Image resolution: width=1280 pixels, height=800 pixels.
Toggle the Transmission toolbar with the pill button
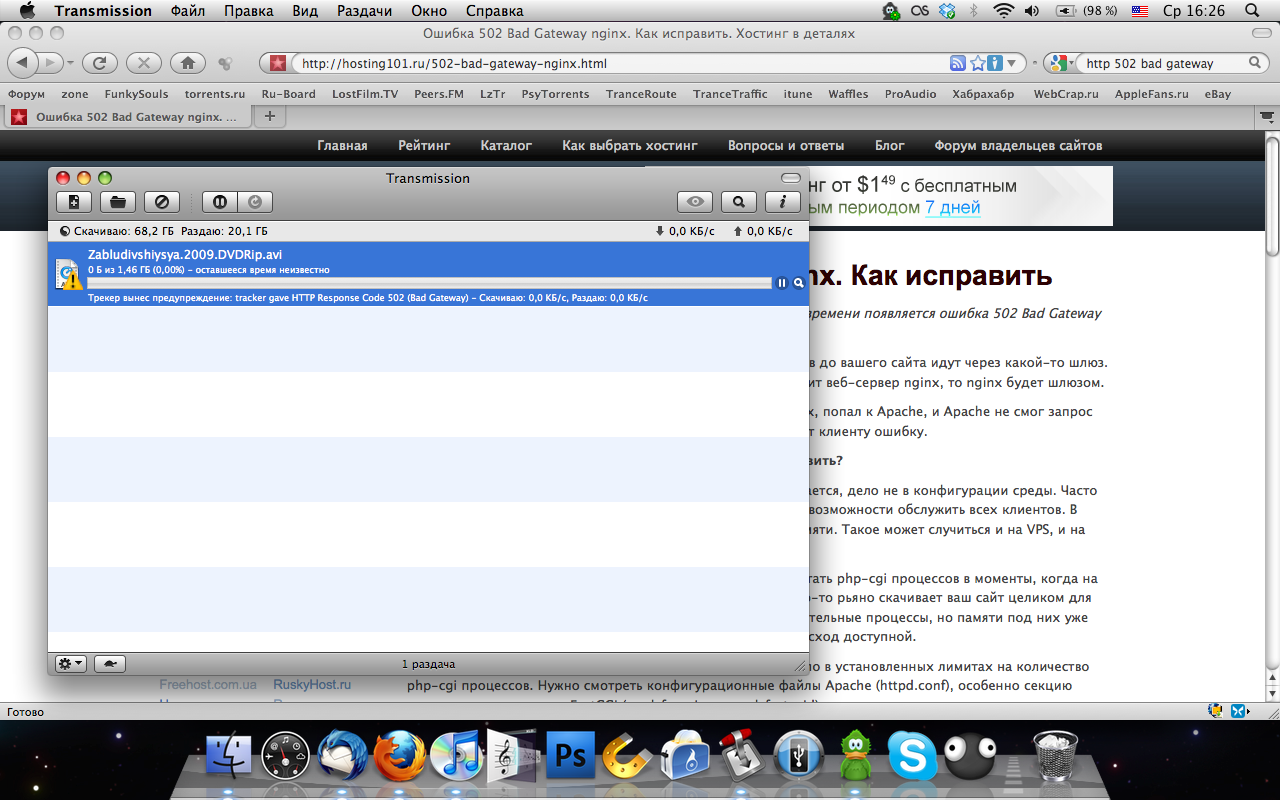click(791, 178)
